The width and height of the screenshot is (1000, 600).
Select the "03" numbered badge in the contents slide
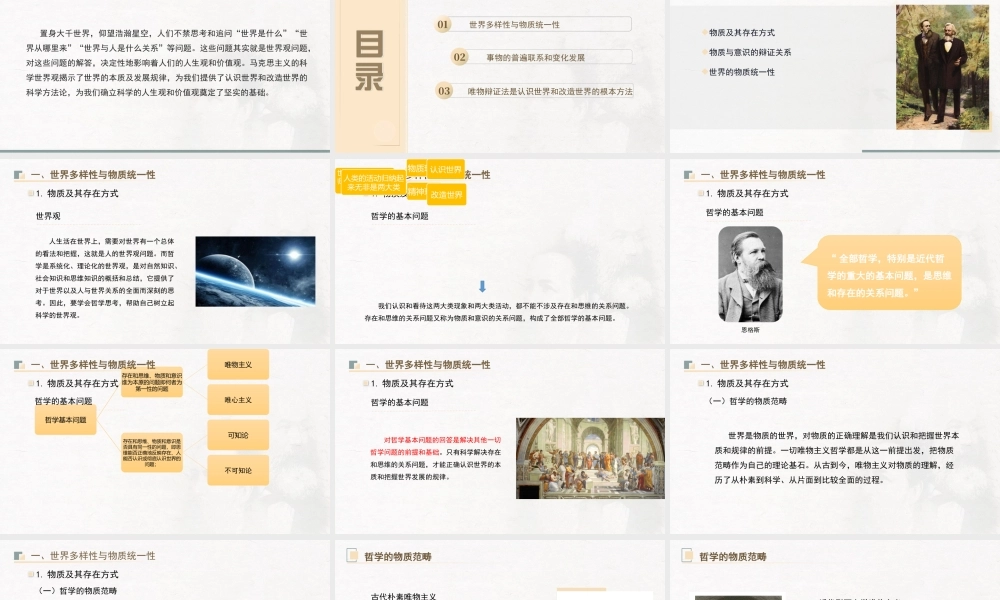[x=446, y=91]
